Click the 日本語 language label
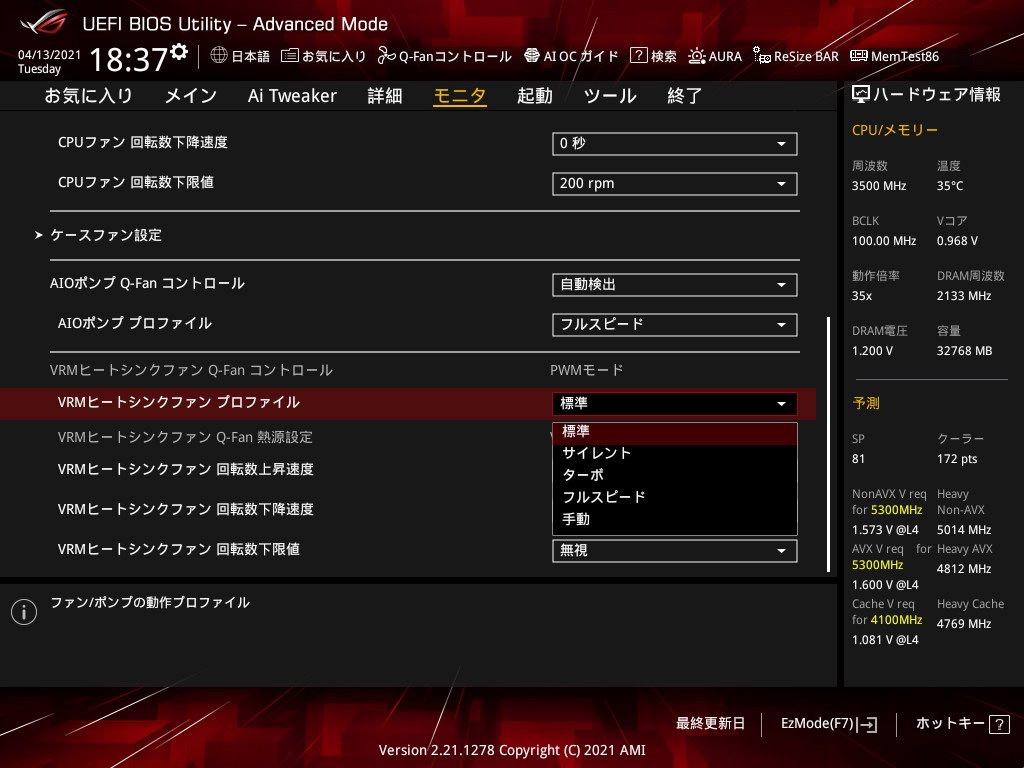1024x768 pixels. [x=251, y=56]
